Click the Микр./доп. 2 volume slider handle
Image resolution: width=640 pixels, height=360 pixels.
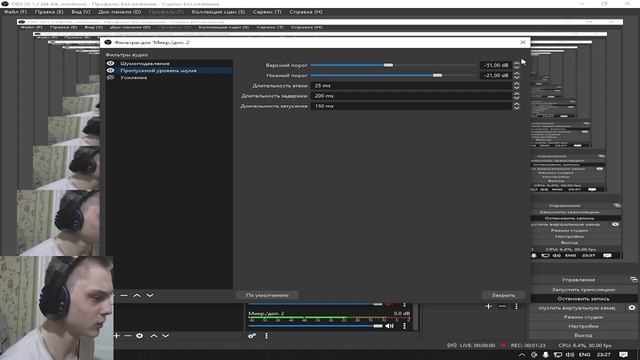pyautogui.click(x=378, y=326)
